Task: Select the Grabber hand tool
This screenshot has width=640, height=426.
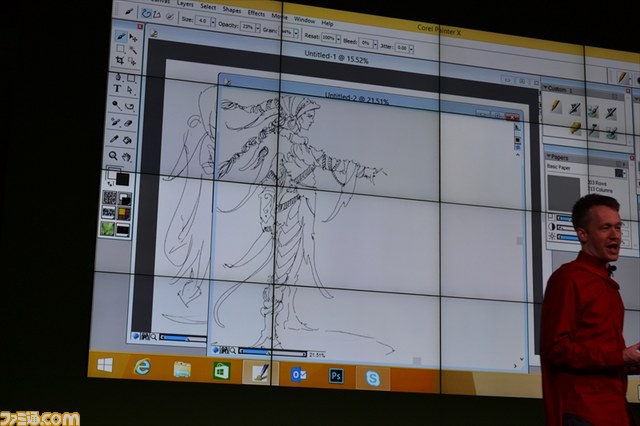Action: (x=126, y=157)
